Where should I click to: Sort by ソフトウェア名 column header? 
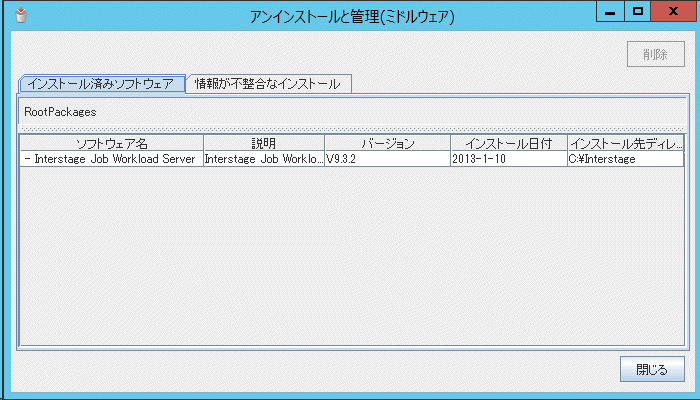[112, 143]
